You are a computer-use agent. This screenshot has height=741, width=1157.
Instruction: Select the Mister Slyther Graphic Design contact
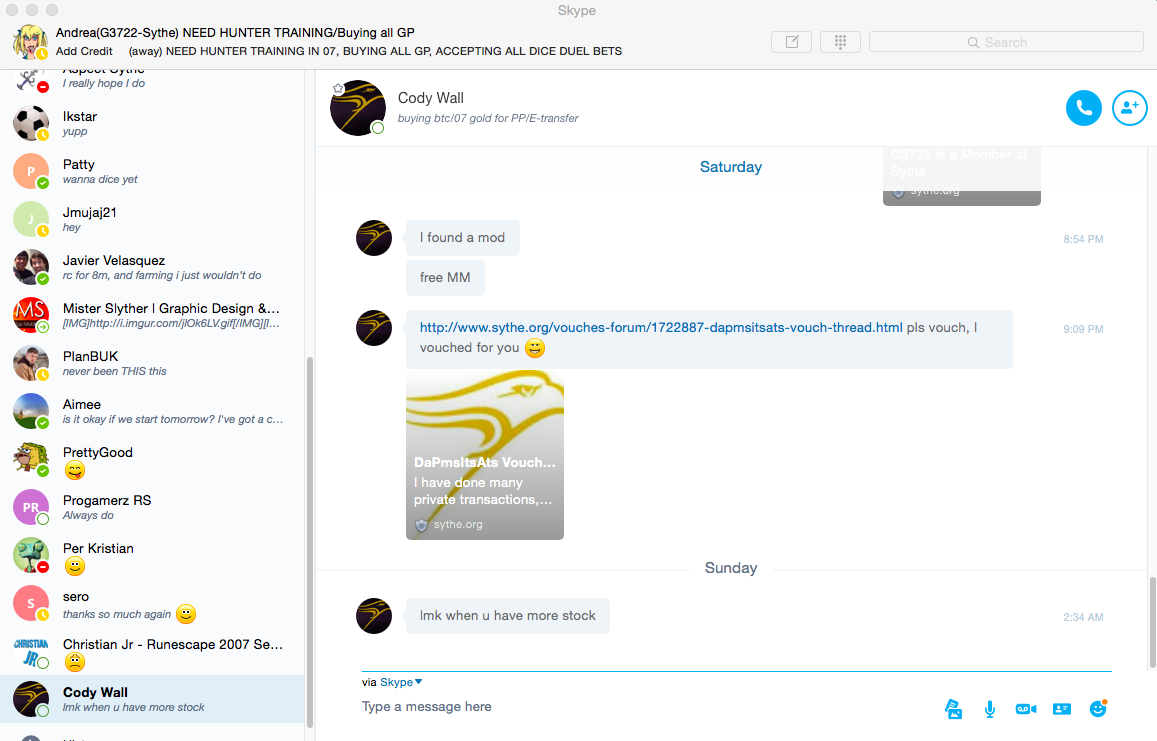click(152, 315)
